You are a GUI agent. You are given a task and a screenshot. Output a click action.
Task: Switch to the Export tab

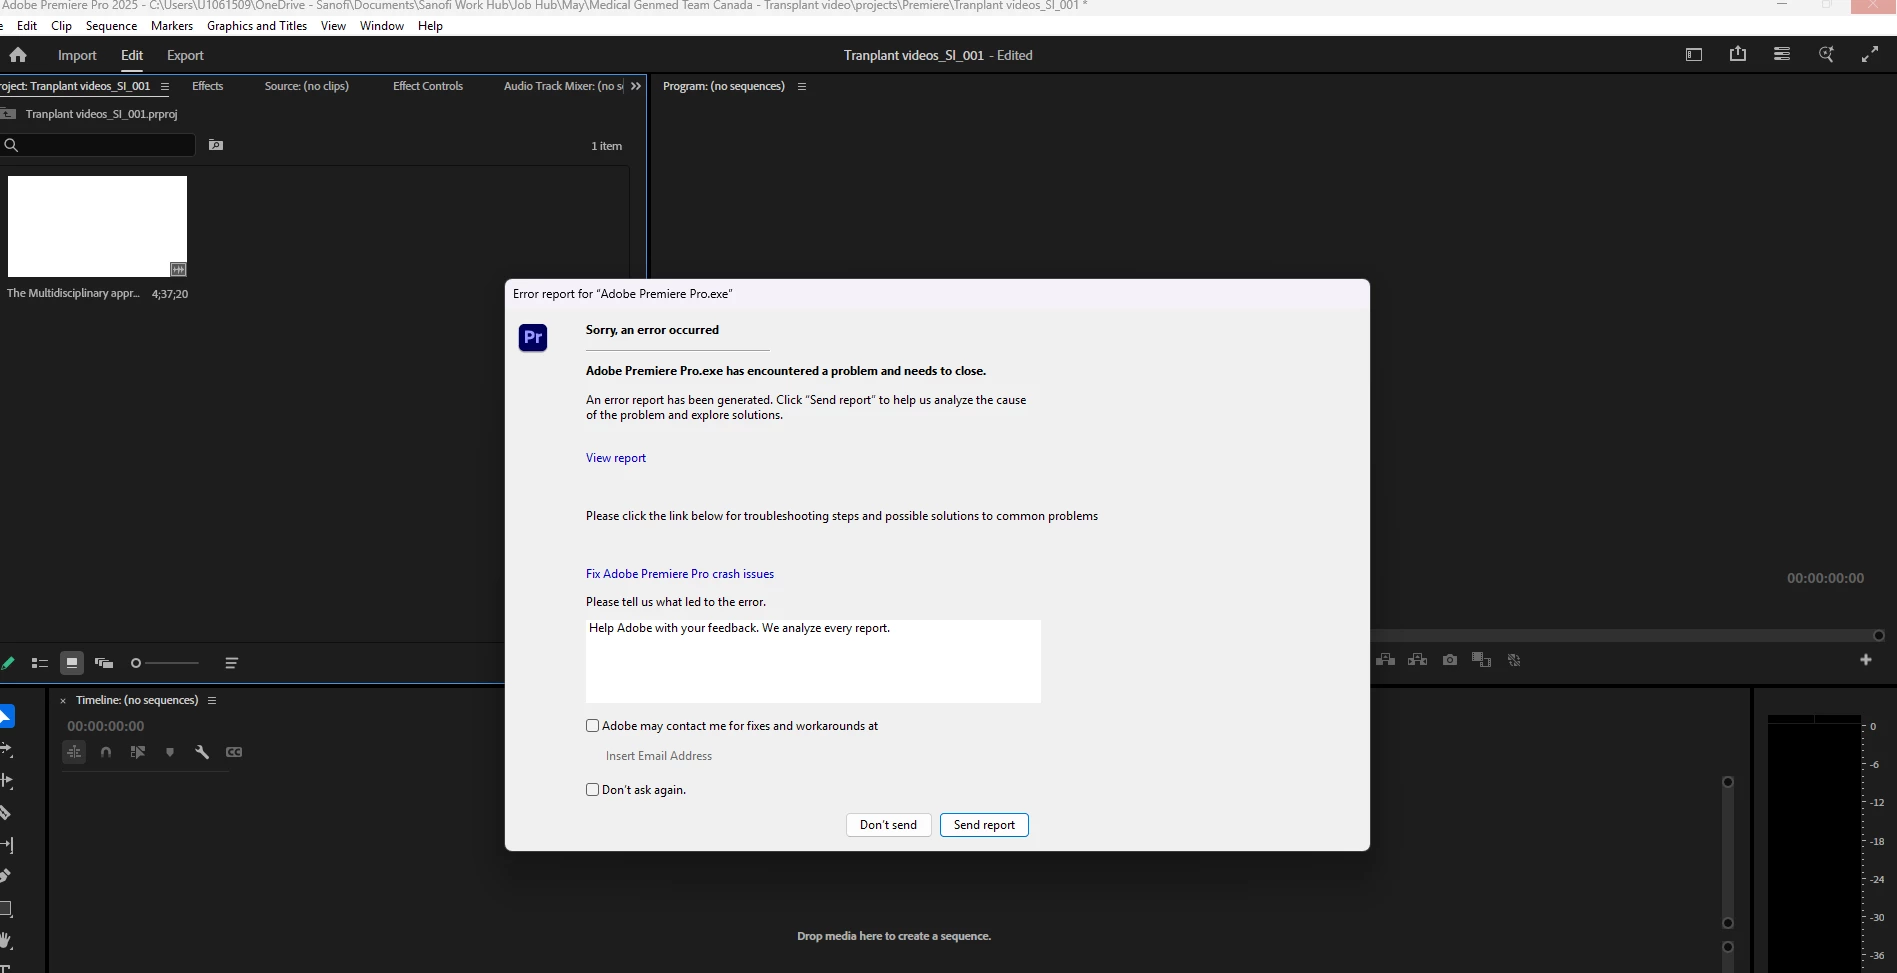coord(185,55)
